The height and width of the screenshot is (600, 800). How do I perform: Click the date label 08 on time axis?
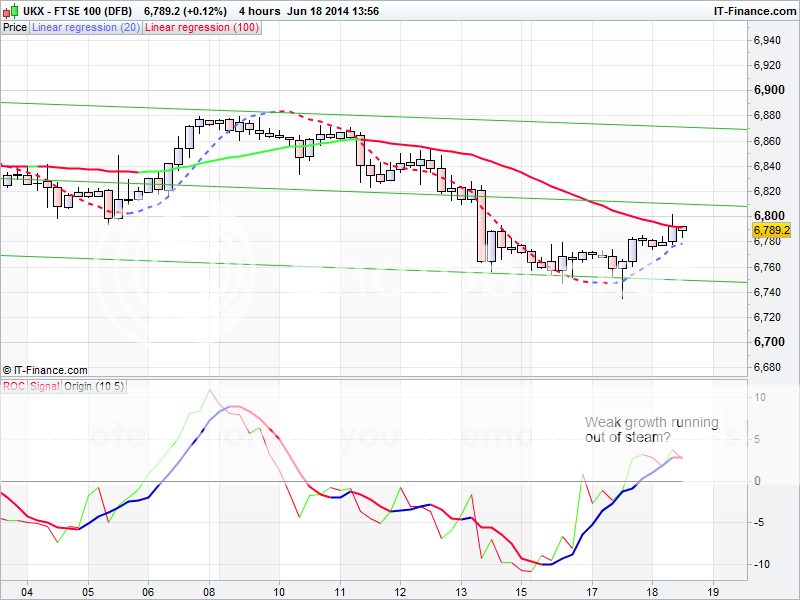click(x=209, y=592)
